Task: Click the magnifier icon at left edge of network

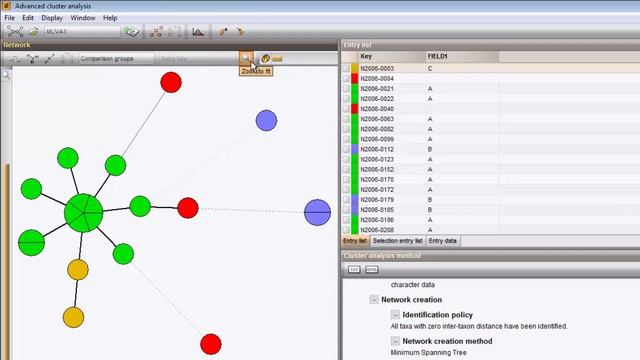Action: point(7,75)
